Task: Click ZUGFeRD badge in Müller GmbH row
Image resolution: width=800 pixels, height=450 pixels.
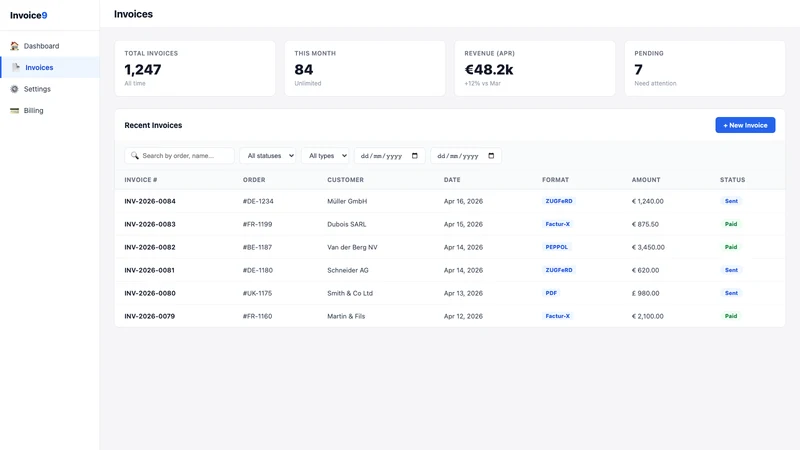Action: coord(559,201)
